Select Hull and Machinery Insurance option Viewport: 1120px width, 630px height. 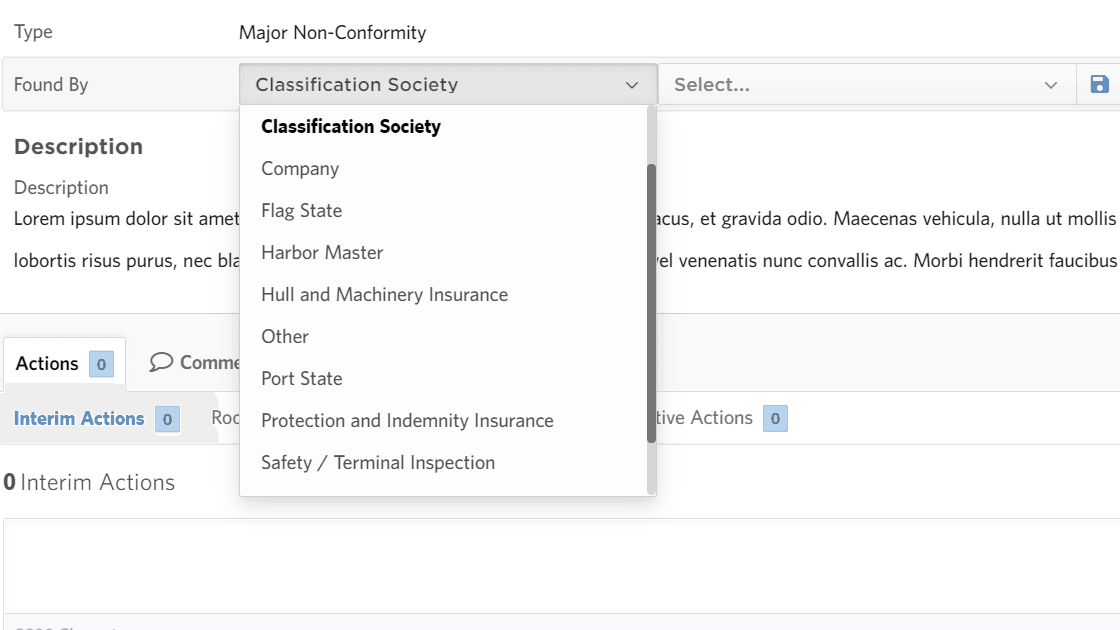click(384, 295)
